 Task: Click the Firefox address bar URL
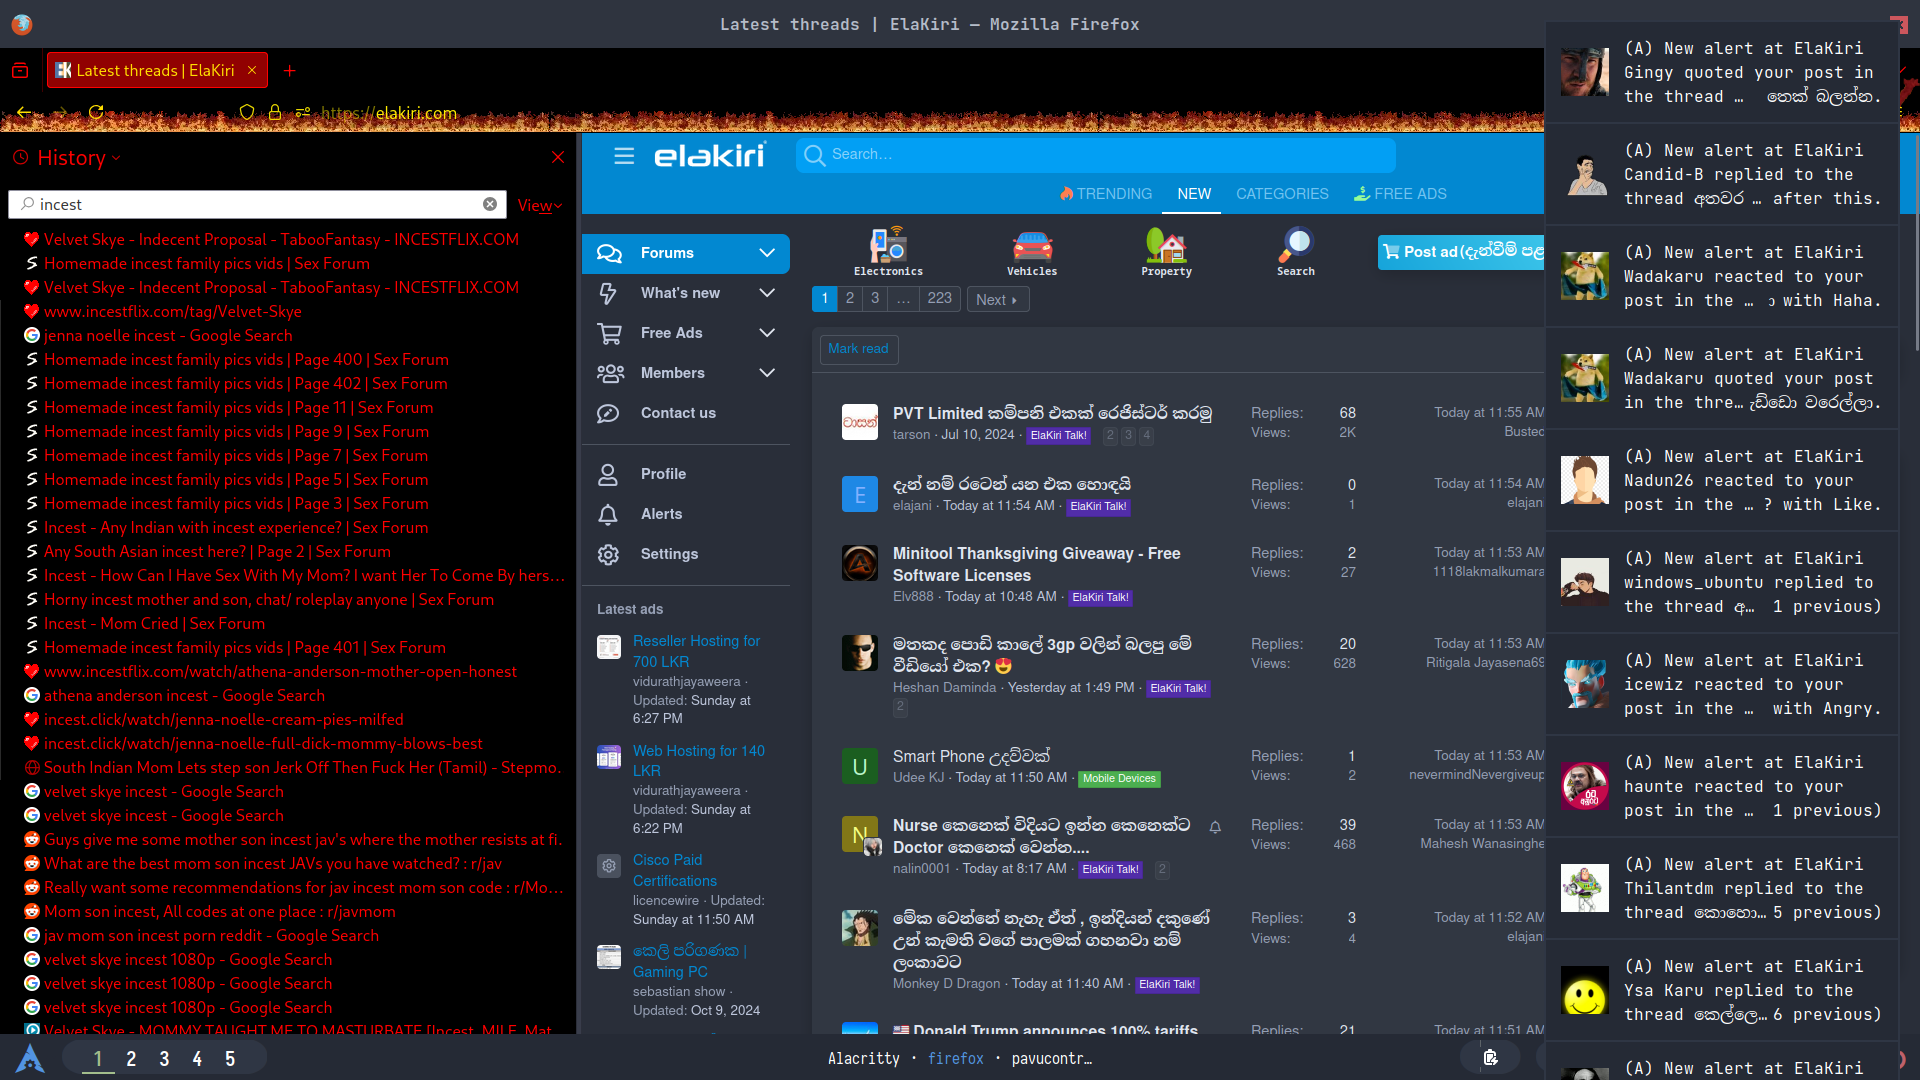point(389,113)
